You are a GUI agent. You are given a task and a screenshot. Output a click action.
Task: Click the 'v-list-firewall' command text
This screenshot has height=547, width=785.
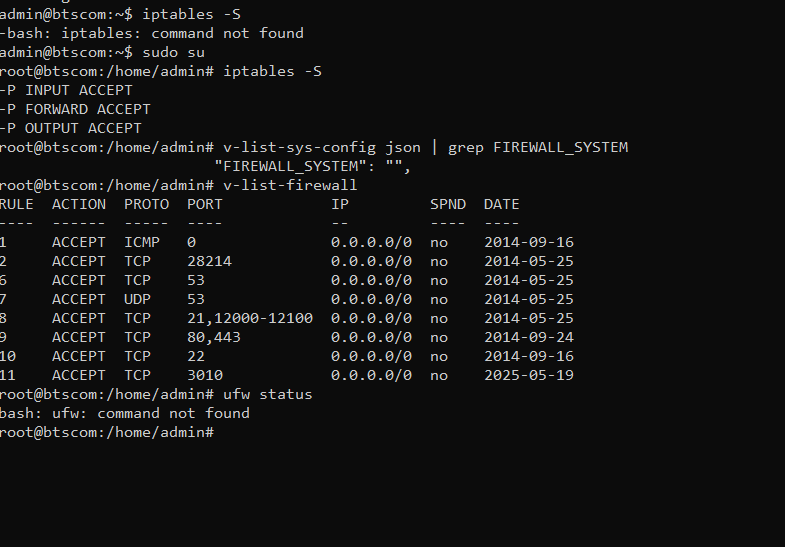point(290,185)
